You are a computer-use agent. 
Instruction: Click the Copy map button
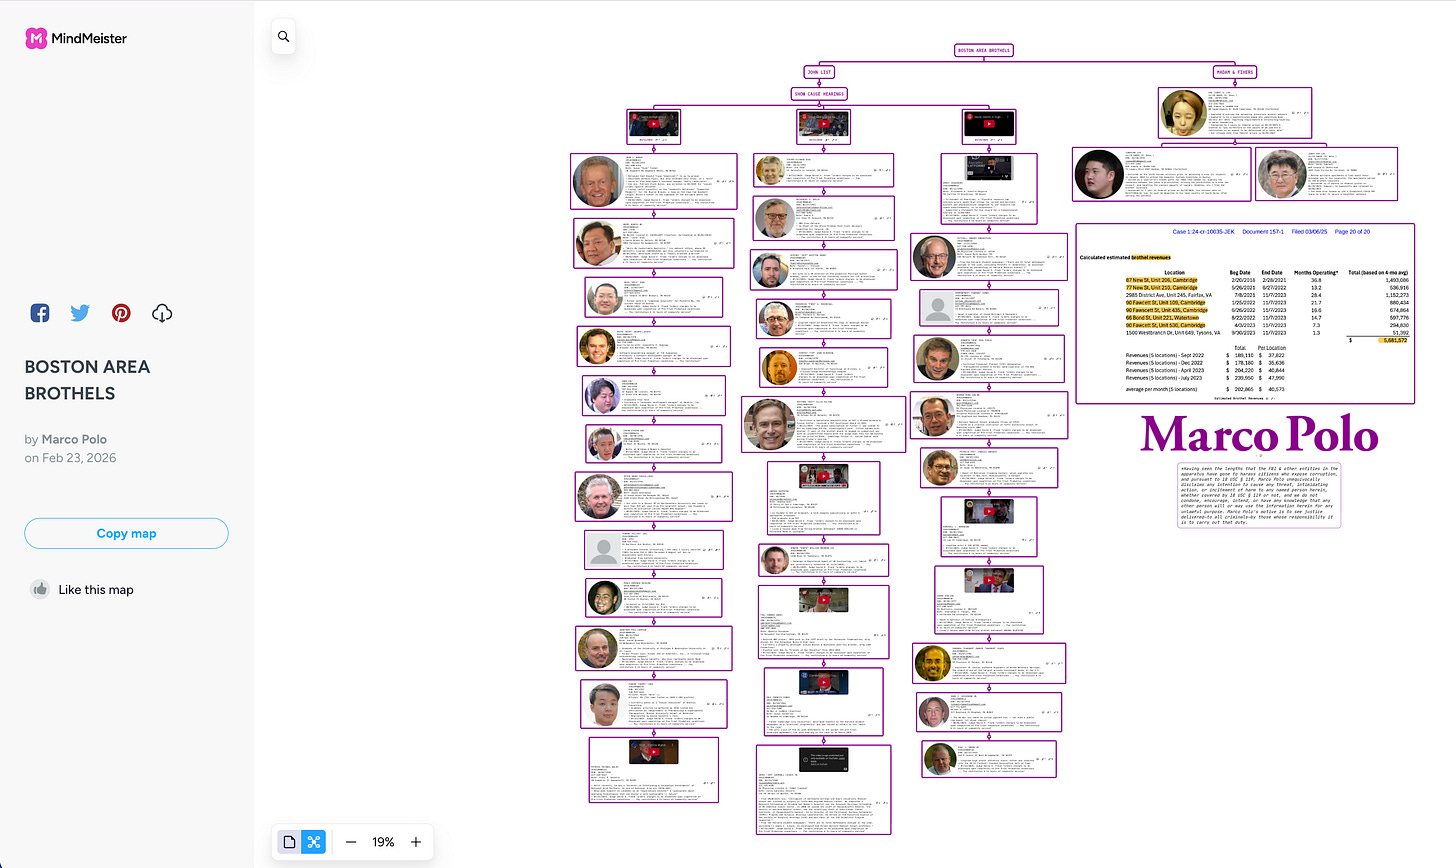pos(126,533)
